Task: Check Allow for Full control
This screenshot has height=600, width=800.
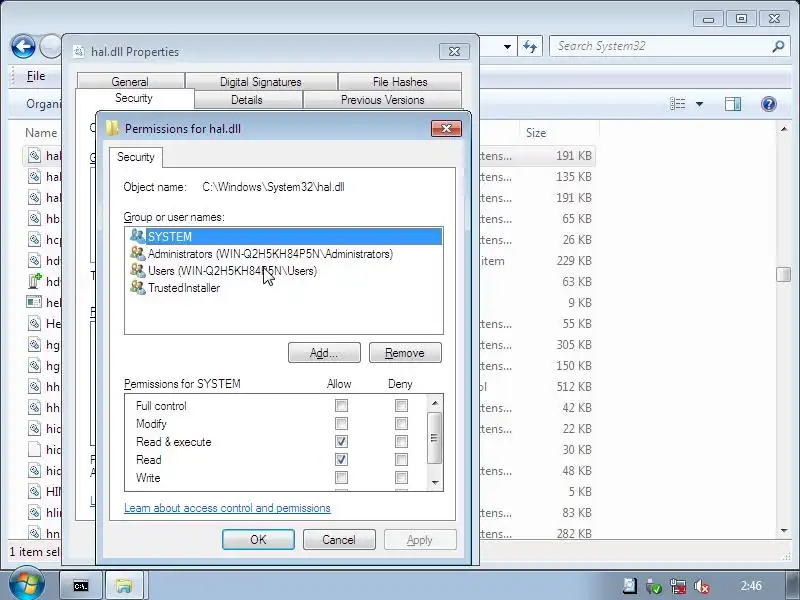Action: coord(341,406)
